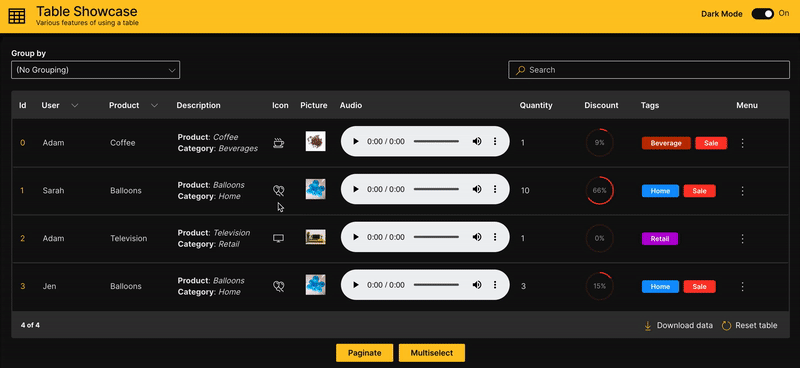This screenshot has height=368, width=800.
Task: Open audio options in Jen's row player
Action: pyautogui.click(x=494, y=285)
